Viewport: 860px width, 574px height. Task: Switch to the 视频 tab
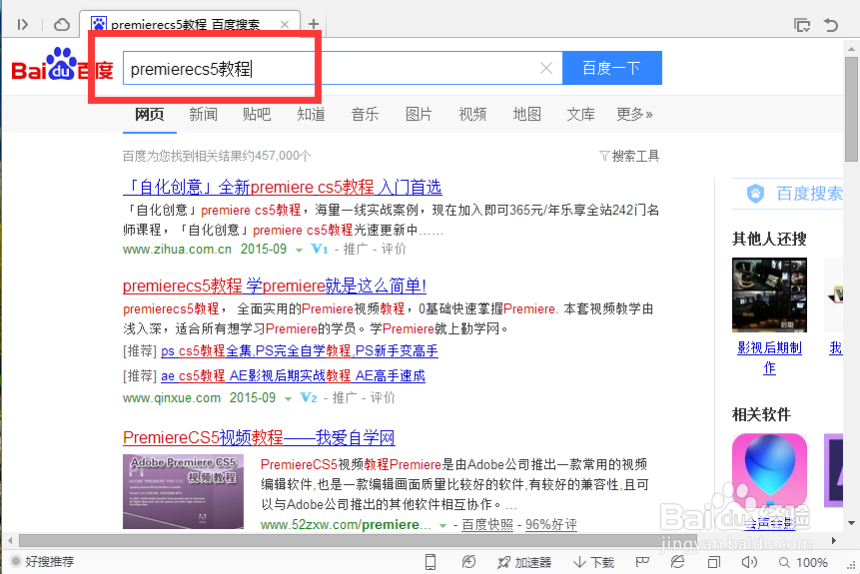(473, 114)
